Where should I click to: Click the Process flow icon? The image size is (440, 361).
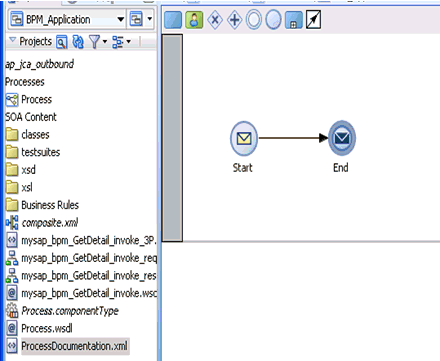pos(12,100)
